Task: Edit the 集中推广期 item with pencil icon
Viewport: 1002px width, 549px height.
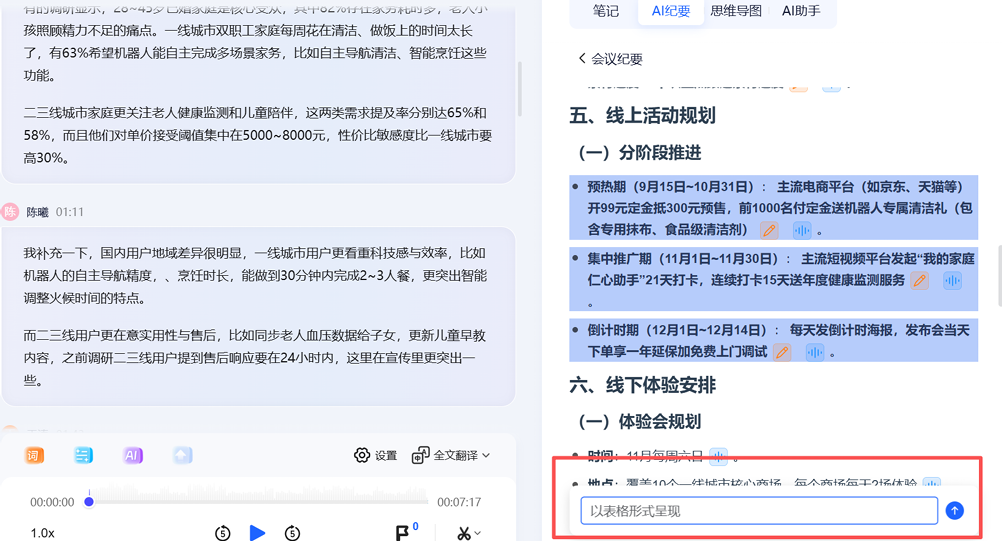Action: click(x=920, y=281)
